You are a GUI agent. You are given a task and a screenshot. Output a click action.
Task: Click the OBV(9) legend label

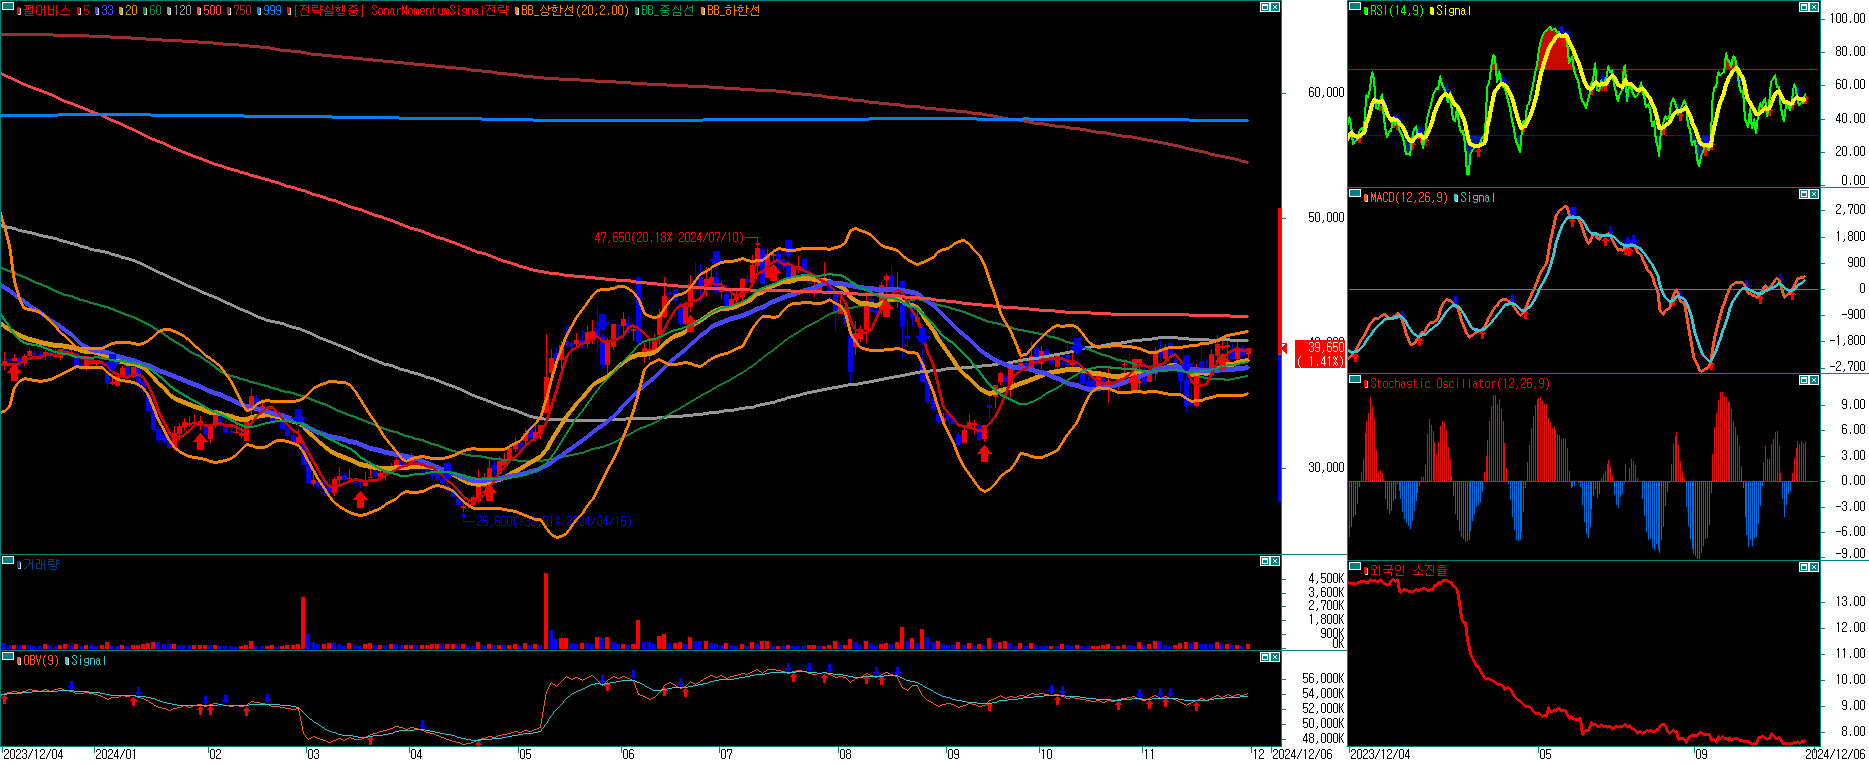click(x=40, y=660)
